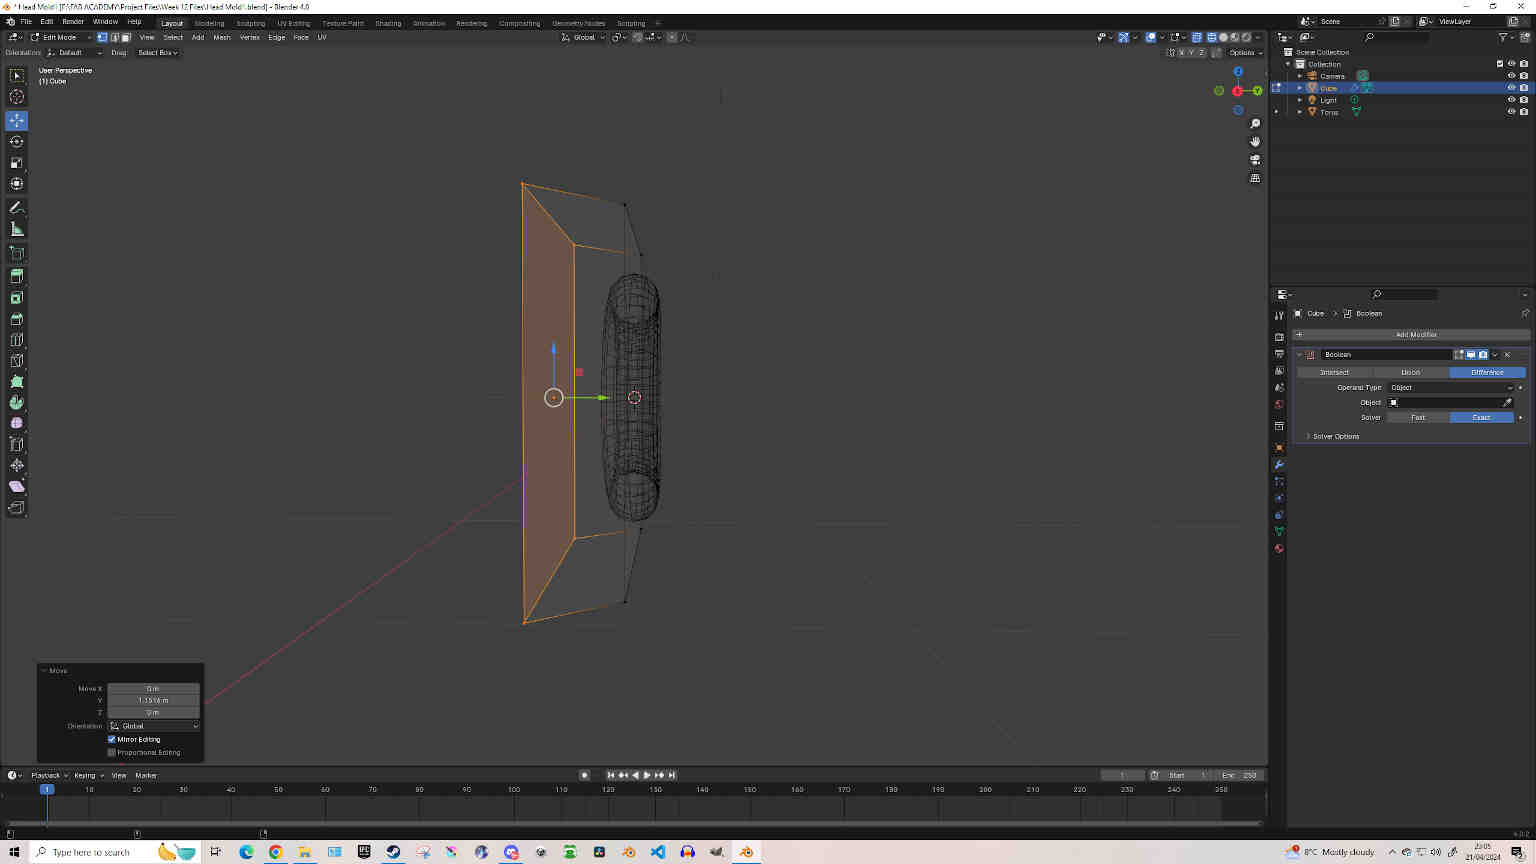
Task: Choose the Rotate tool
Action: [x=17, y=141]
